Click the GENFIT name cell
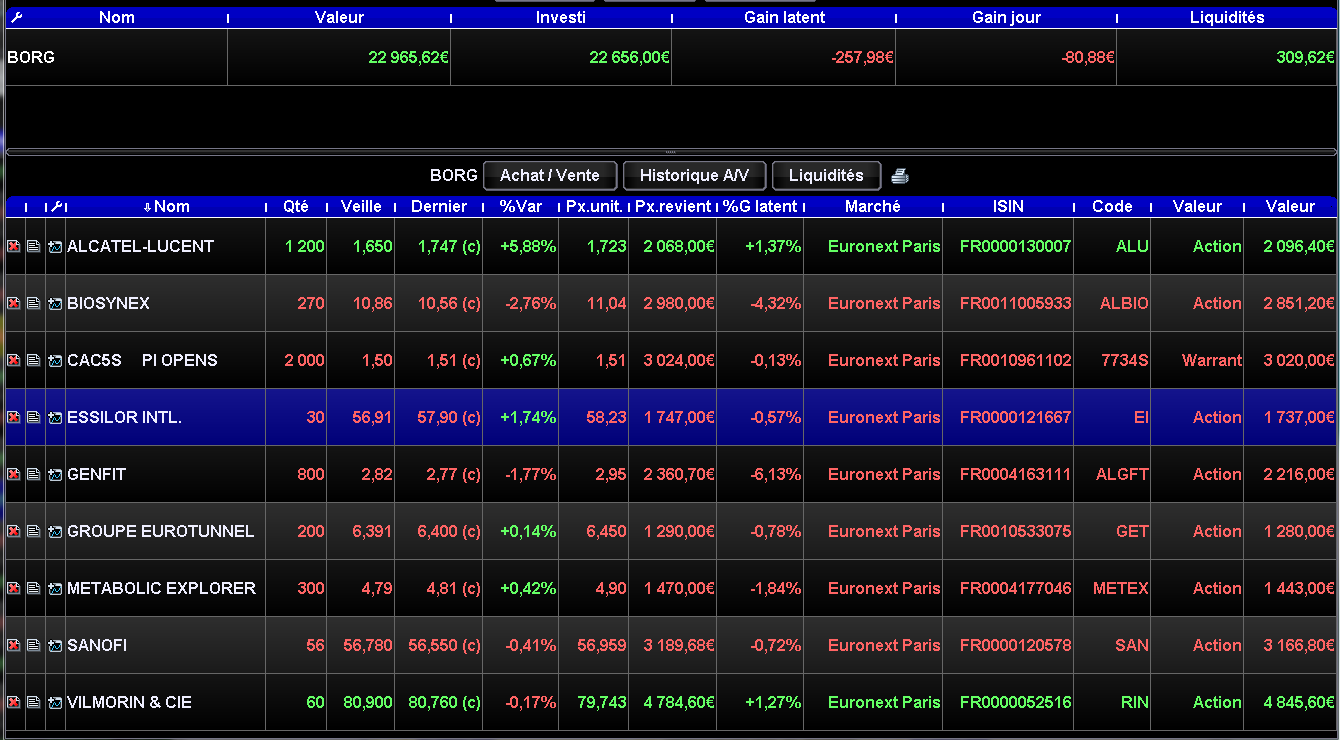Viewport: 1340px width, 740px height. (x=165, y=474)
